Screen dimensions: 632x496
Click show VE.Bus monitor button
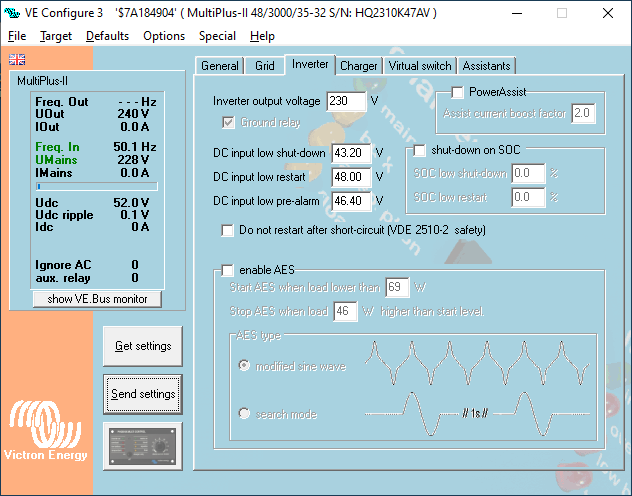(x=97, y=299)
